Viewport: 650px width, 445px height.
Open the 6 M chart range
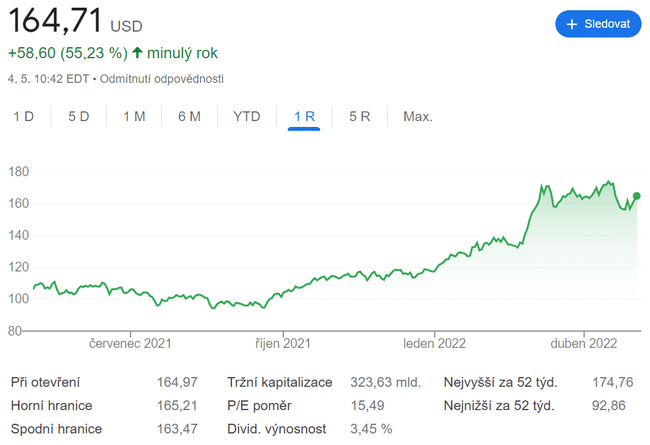coord(189,117)
